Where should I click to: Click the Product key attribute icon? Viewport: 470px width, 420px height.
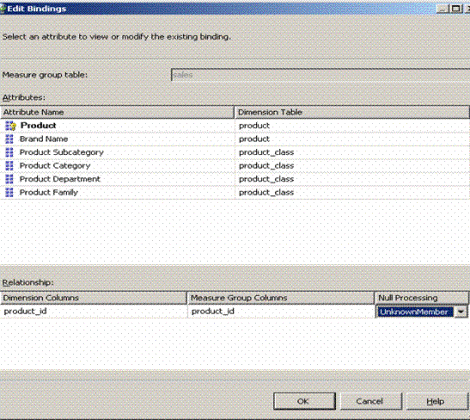[x=10, y=126]
